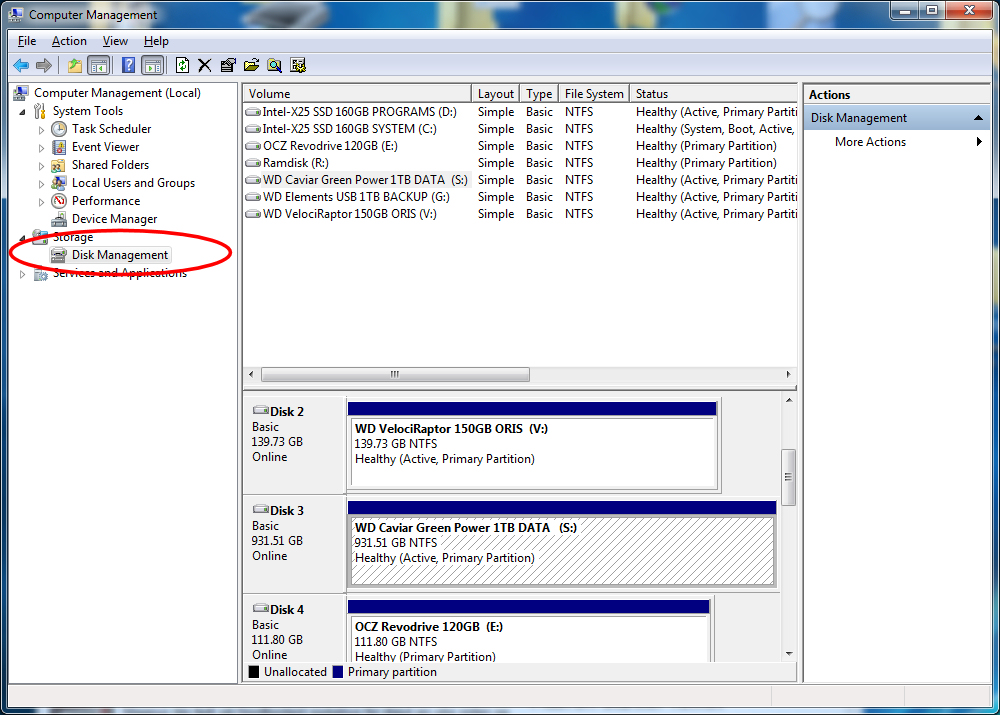The image size is (1000, 715).
Task: Click the disk view scroll-up arrow
Action: (789, 401)
